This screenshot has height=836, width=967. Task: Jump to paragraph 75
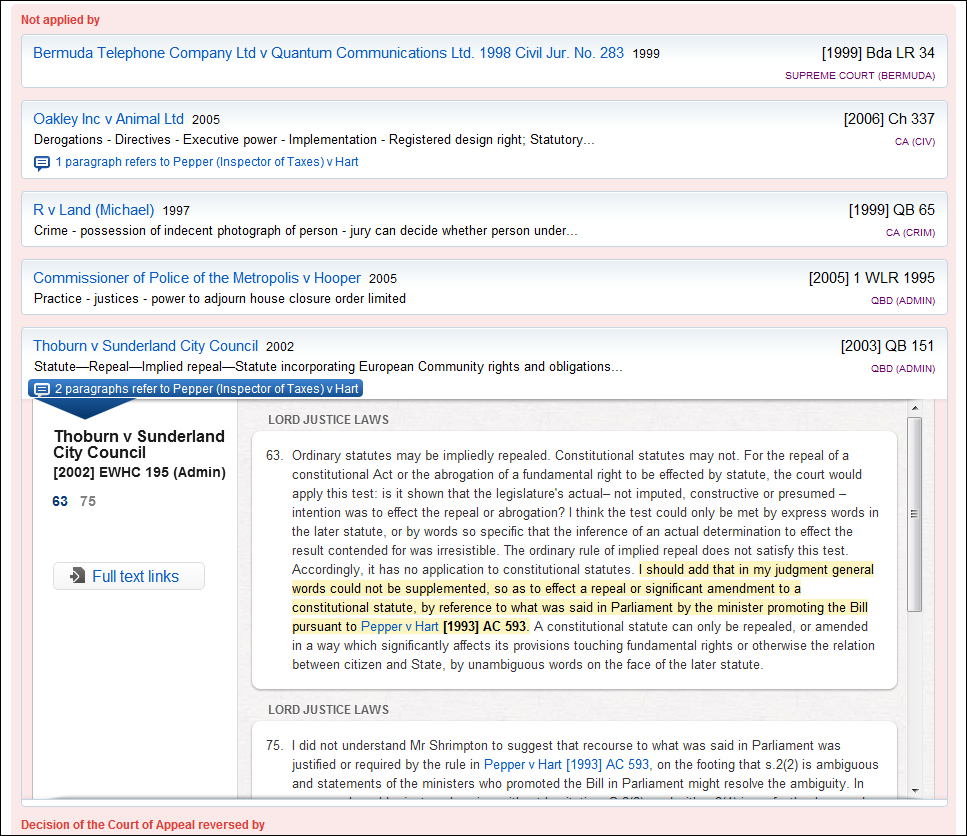pos(88,501)
